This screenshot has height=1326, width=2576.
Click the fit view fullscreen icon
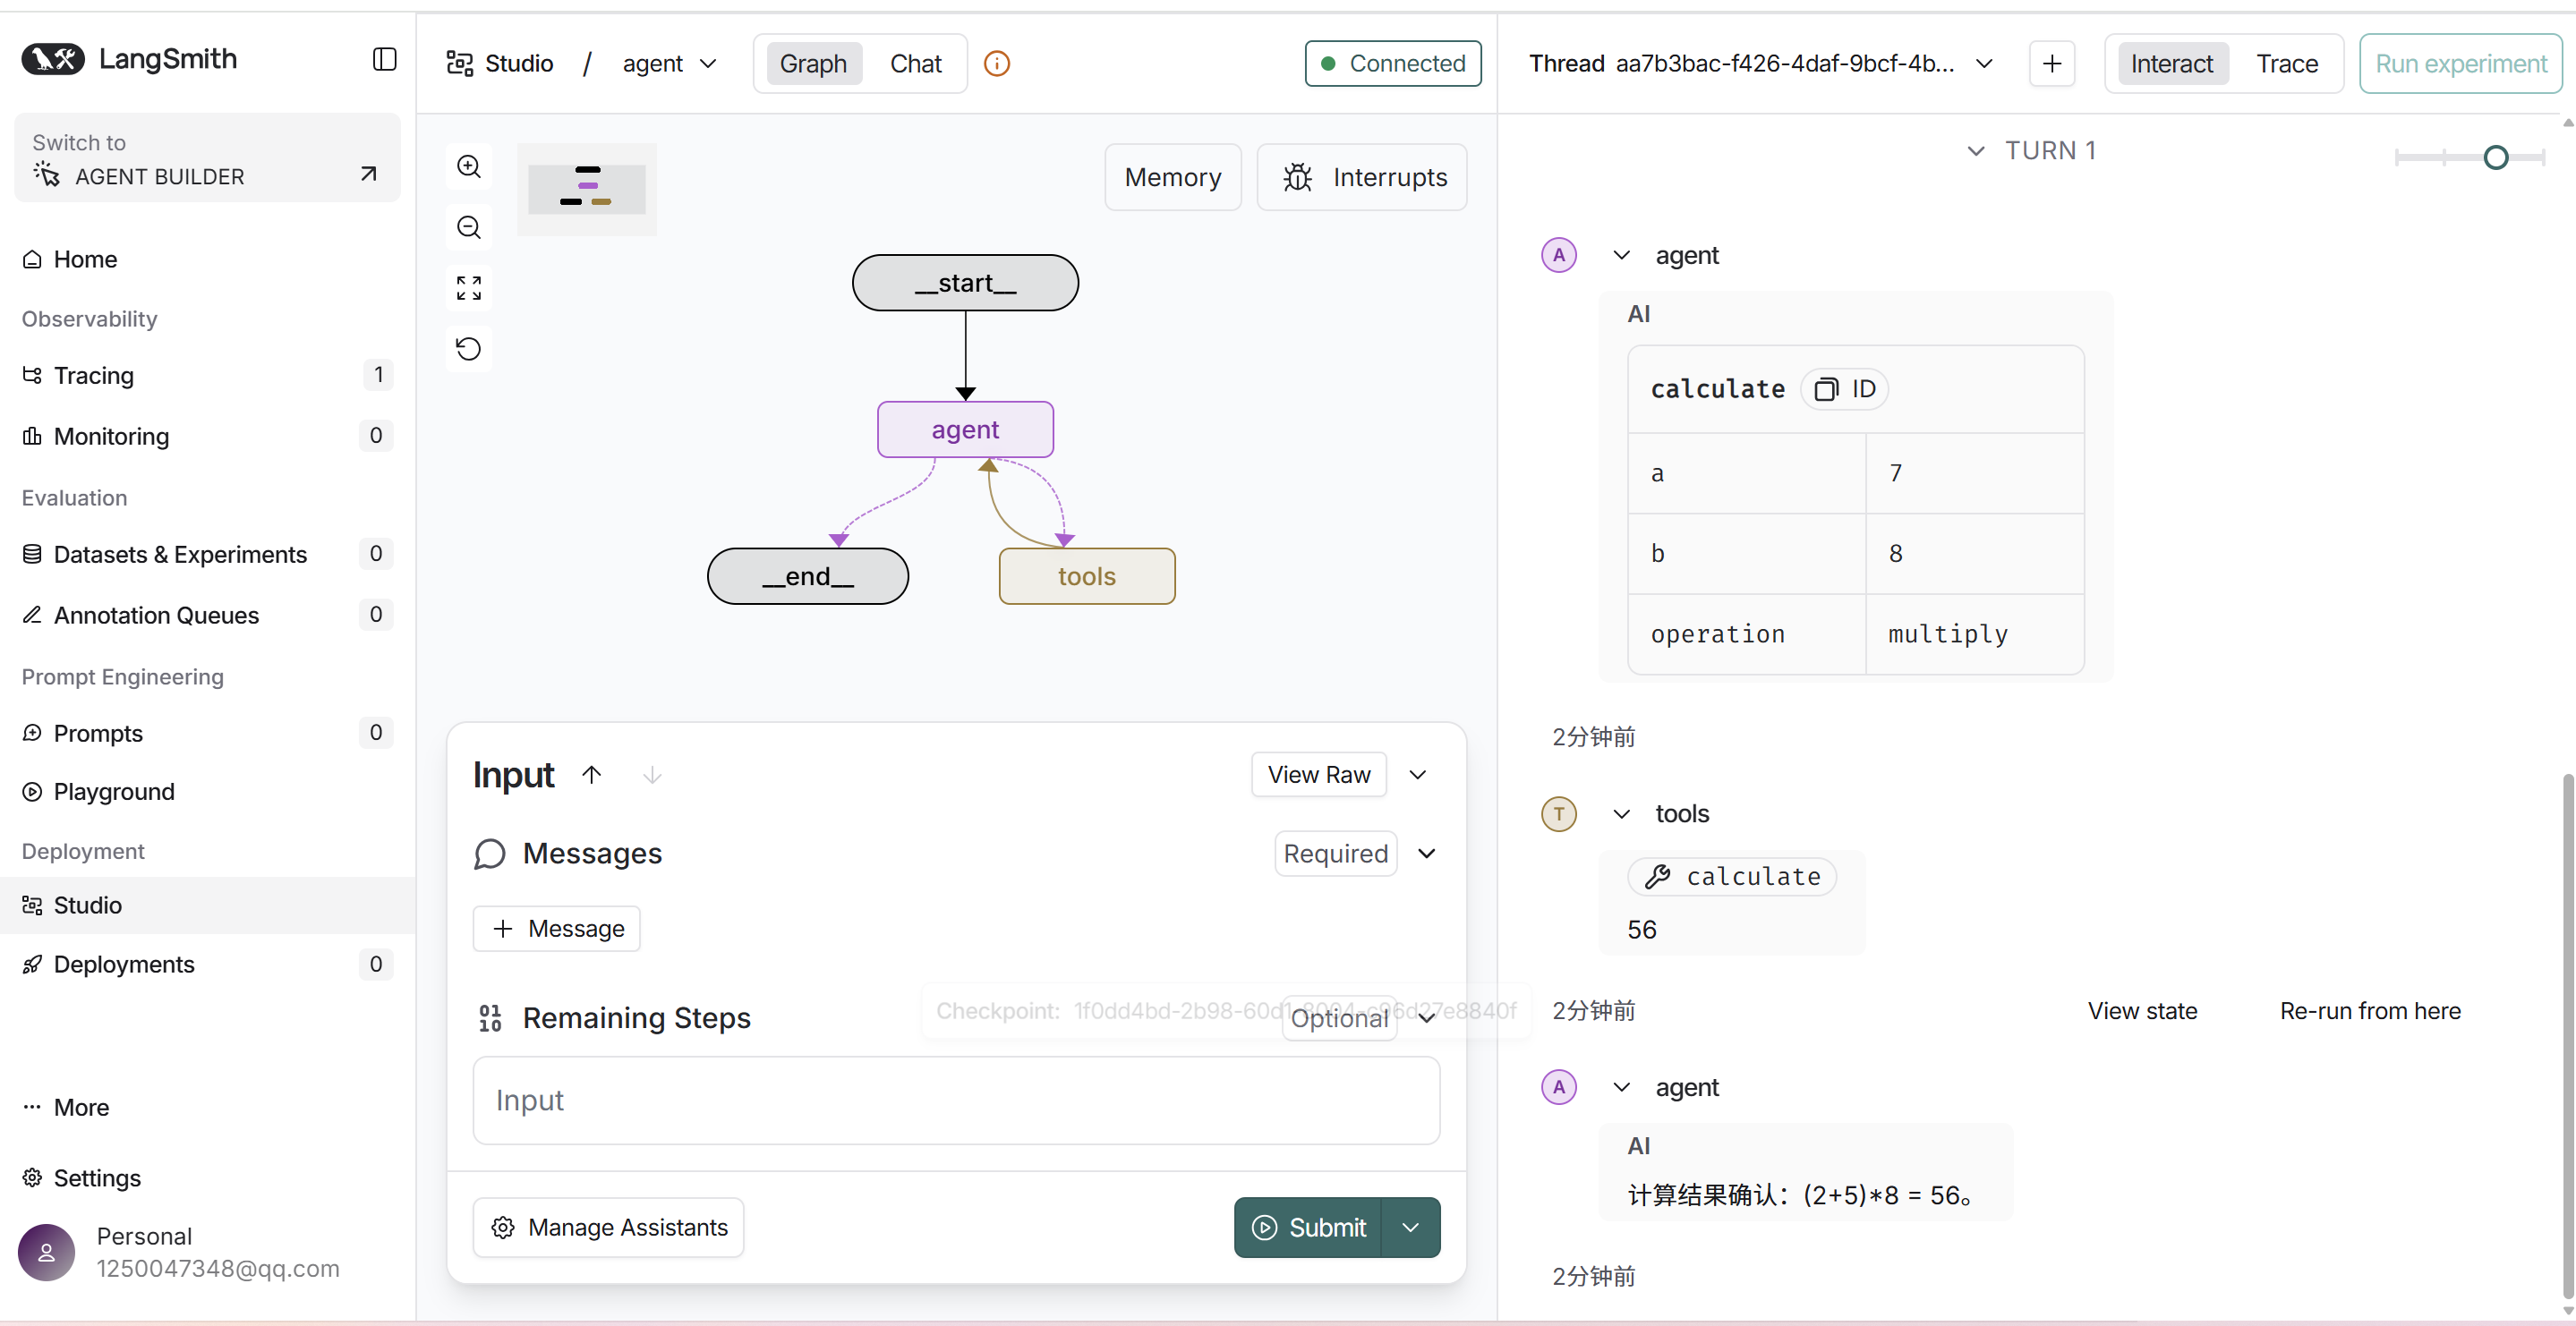469,288
